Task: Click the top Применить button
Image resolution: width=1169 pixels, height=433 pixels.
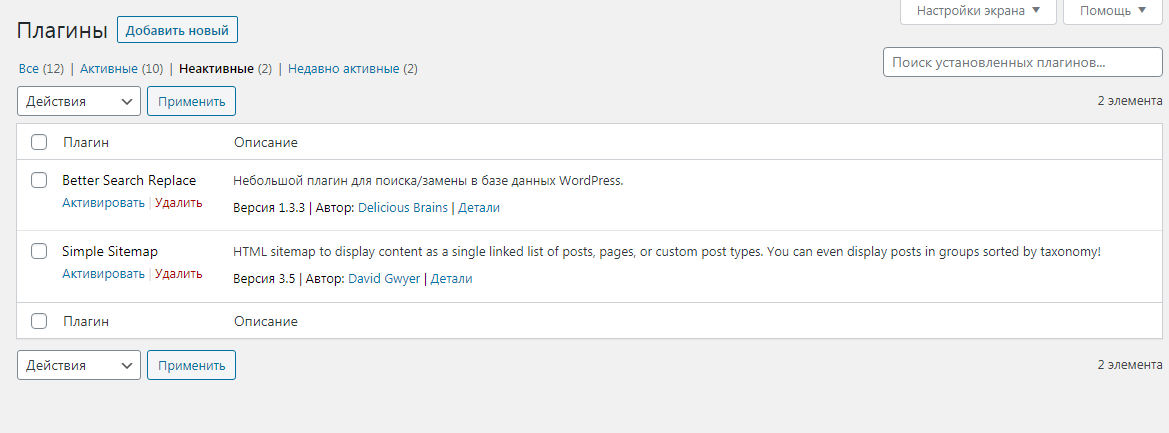Action: coord(192,101)
